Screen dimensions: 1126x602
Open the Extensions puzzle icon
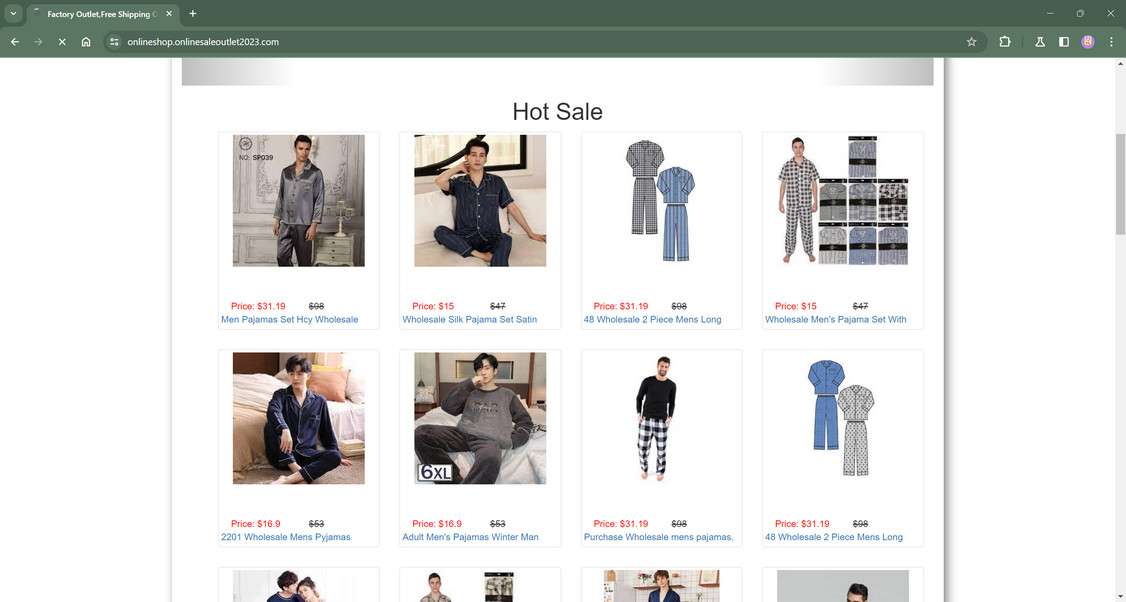coord(1005,42)
